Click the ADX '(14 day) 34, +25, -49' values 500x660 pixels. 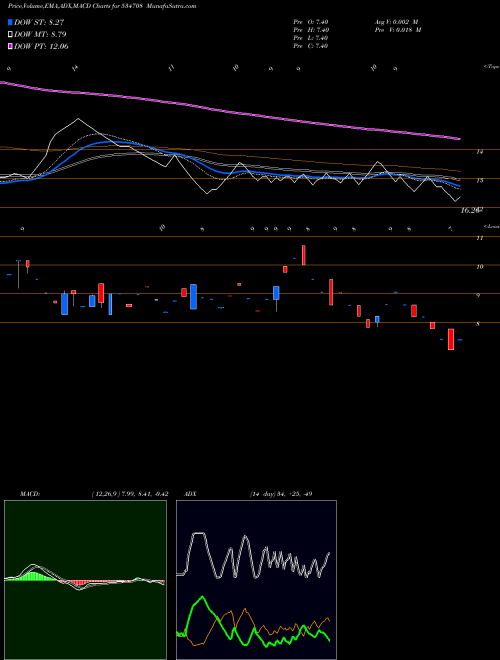point(280,494)
